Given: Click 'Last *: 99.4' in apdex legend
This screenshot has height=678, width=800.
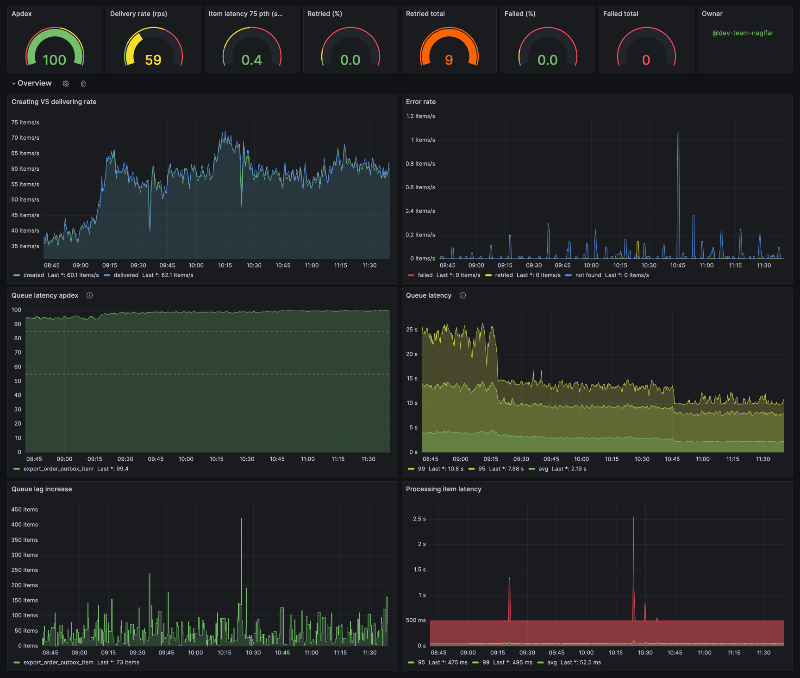Looking at the screenshot, I should tap(113, 469).
